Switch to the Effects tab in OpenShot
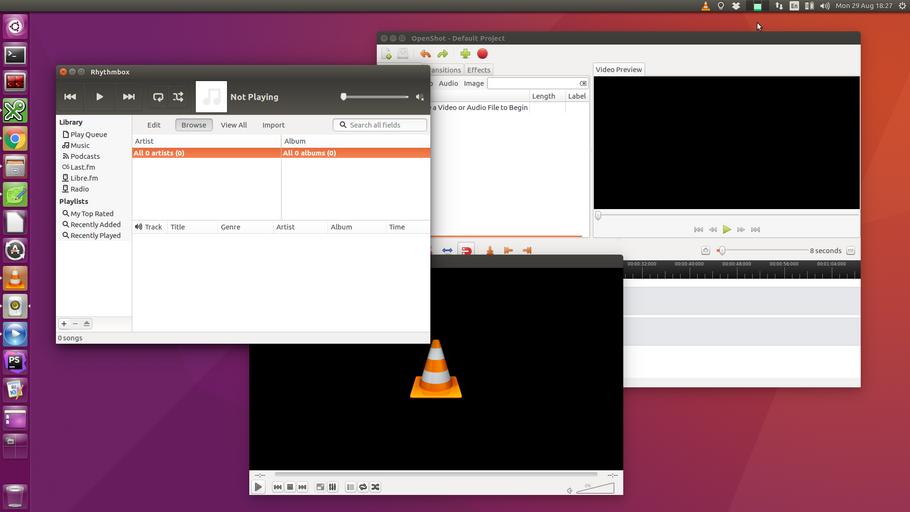 [x=479, y=70]
